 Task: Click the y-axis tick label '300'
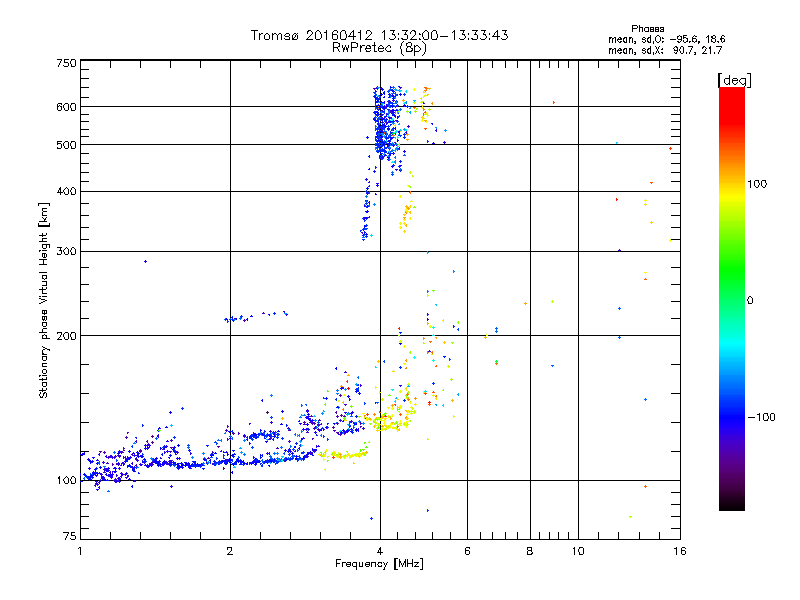pyautogui.click(x=67, y=251)
